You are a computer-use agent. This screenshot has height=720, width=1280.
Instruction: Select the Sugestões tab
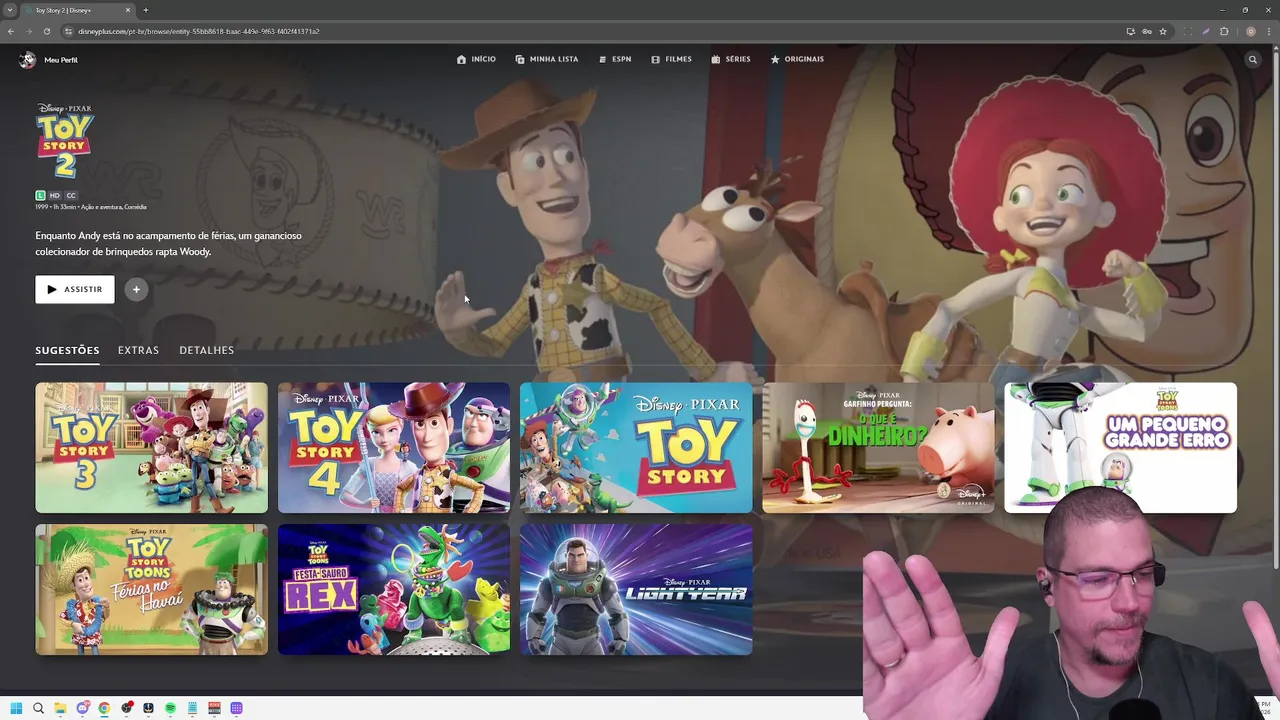click(x=67, y=350)
